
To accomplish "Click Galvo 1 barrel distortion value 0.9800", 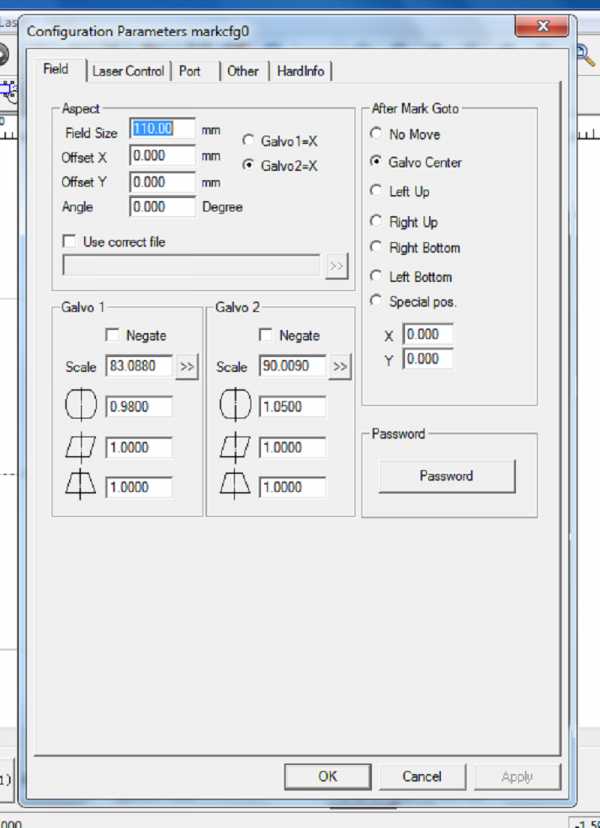I will [x=139, y=407].
